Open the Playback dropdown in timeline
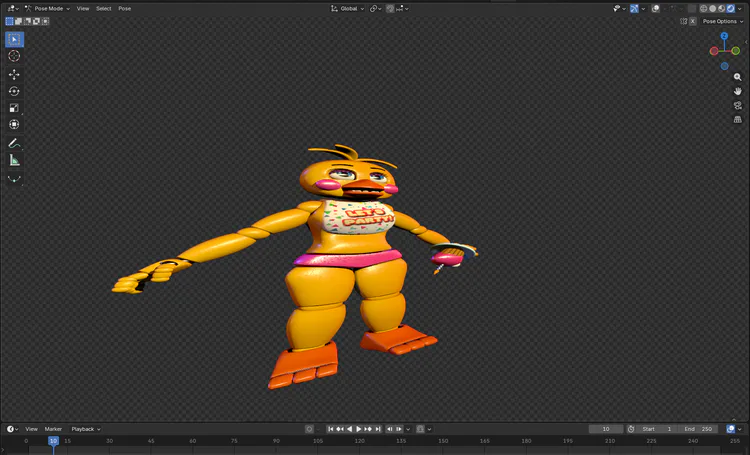 click(x=86, y=429)
